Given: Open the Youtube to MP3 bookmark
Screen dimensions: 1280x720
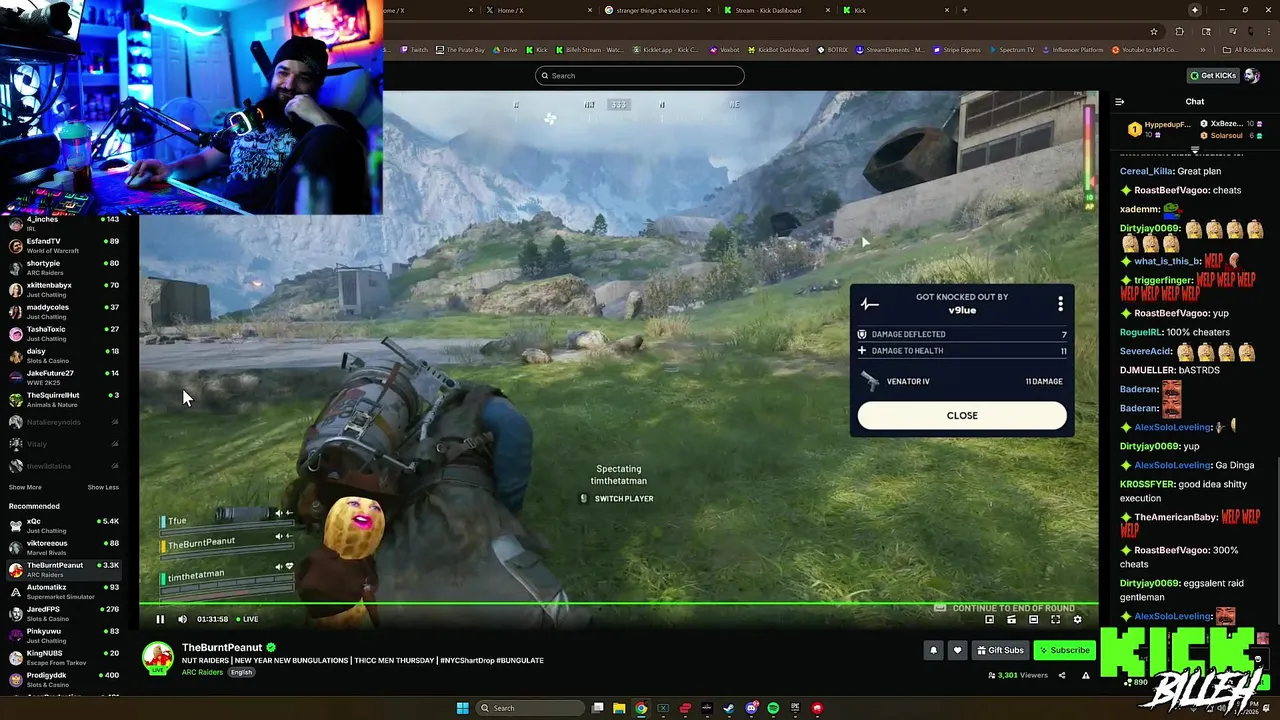Looking at the screenshot, I should click(1144, 50).
